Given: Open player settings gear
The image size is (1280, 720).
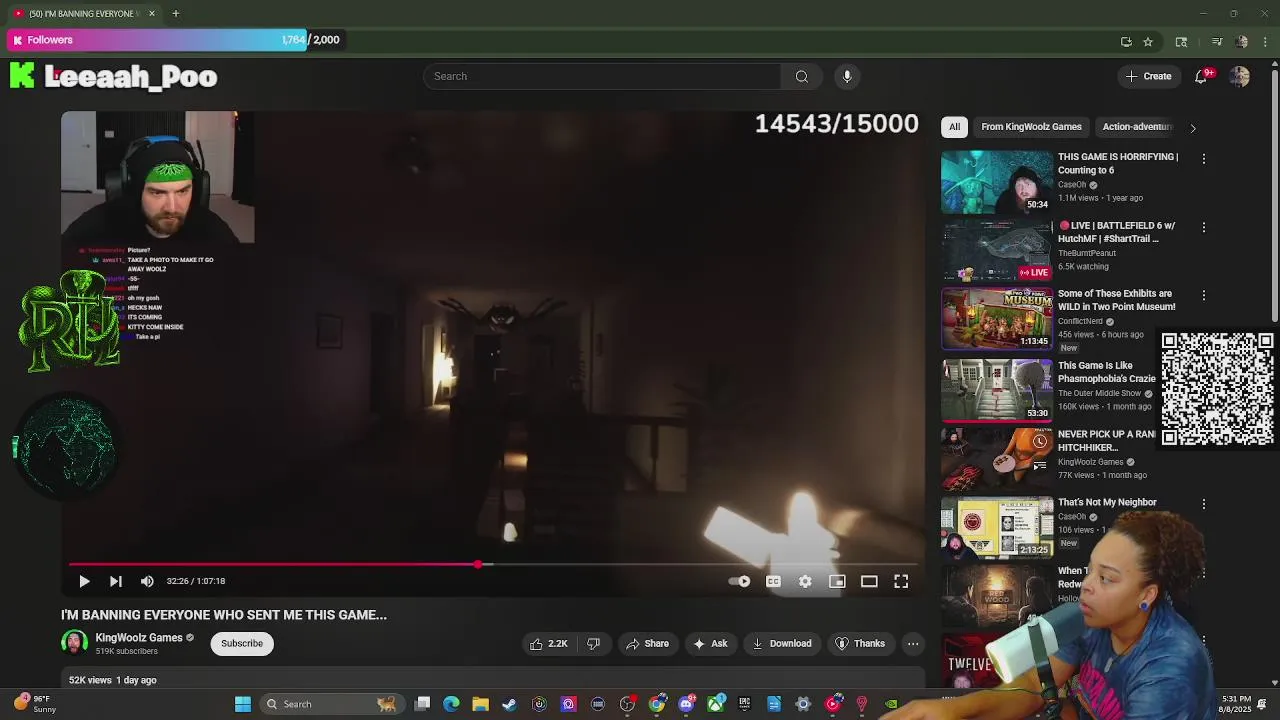Looking at the screenshot, I should pos(805,581).
